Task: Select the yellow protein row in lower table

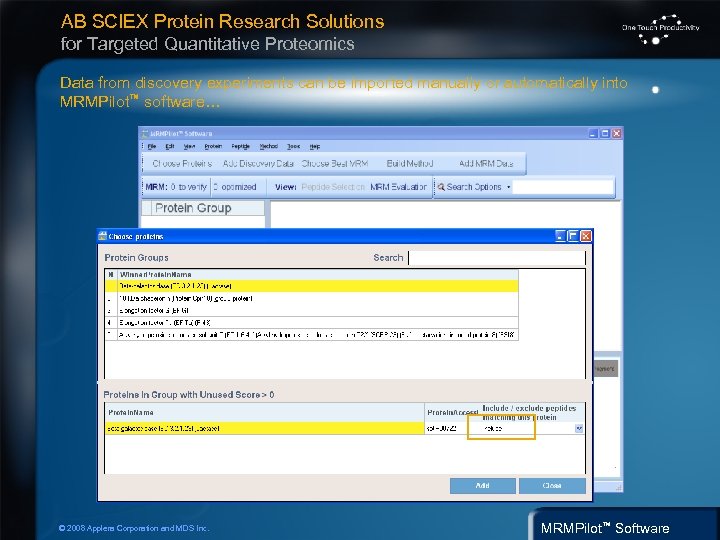Action: point(264,428)
